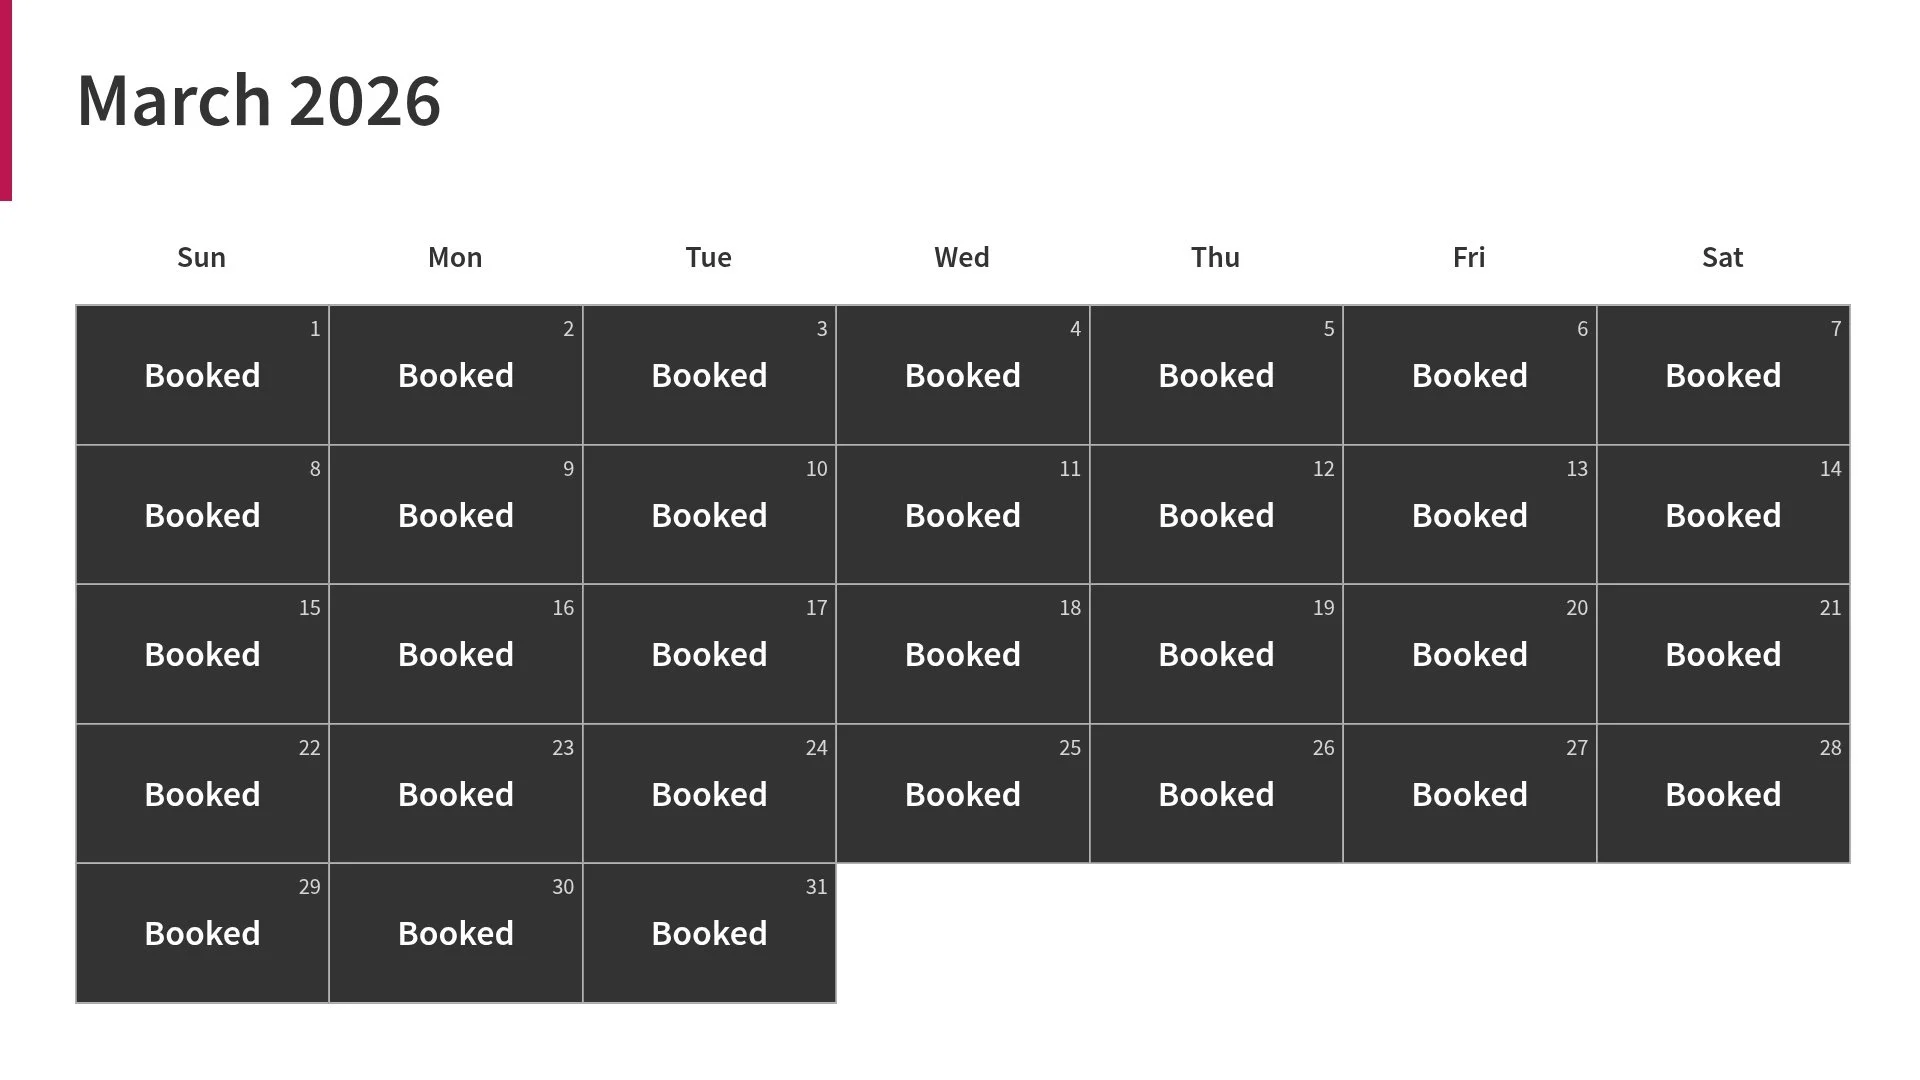This screenshot has height=1080, width=1920.
Task: Open the March 24 booking
Action: tap(709, 794)
